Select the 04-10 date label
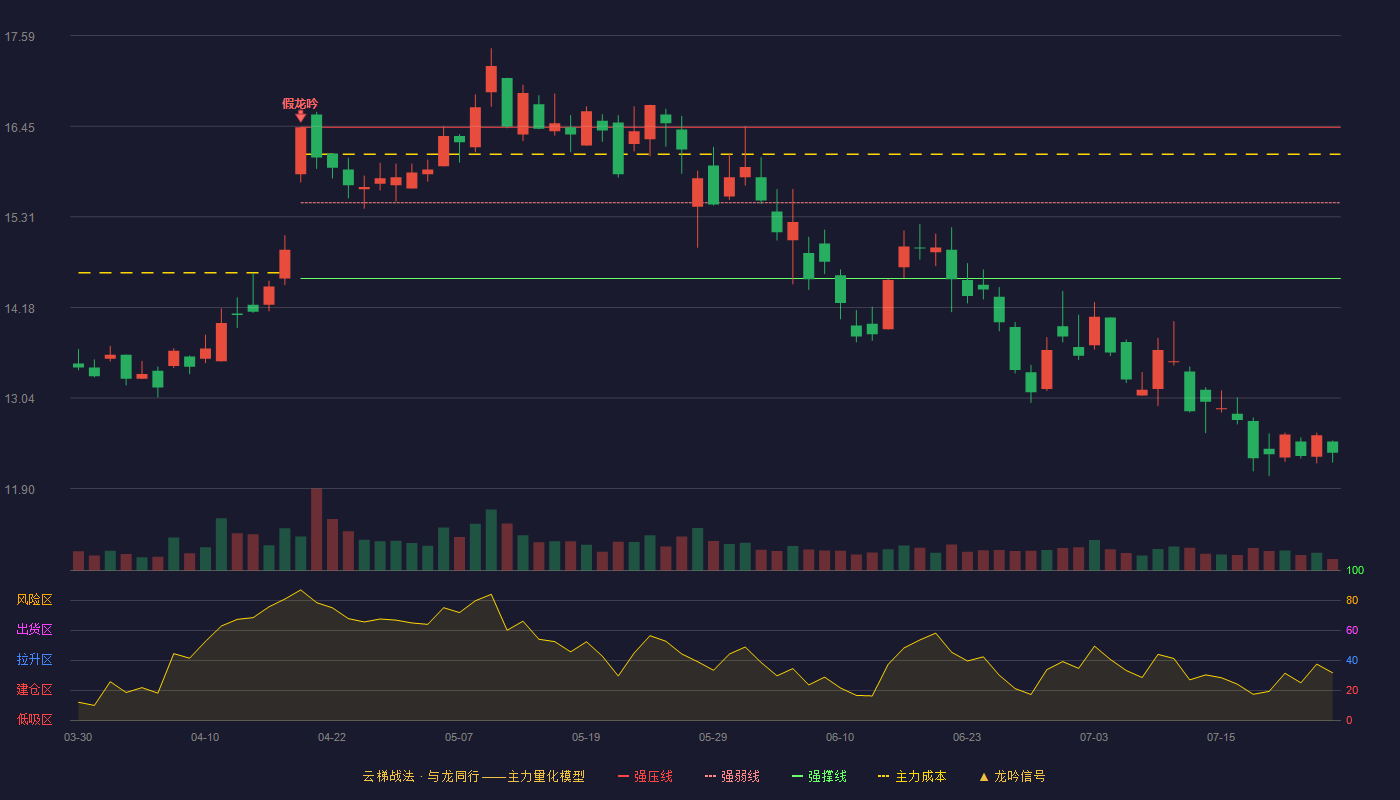1400x800 pixels. click(205, 737)
